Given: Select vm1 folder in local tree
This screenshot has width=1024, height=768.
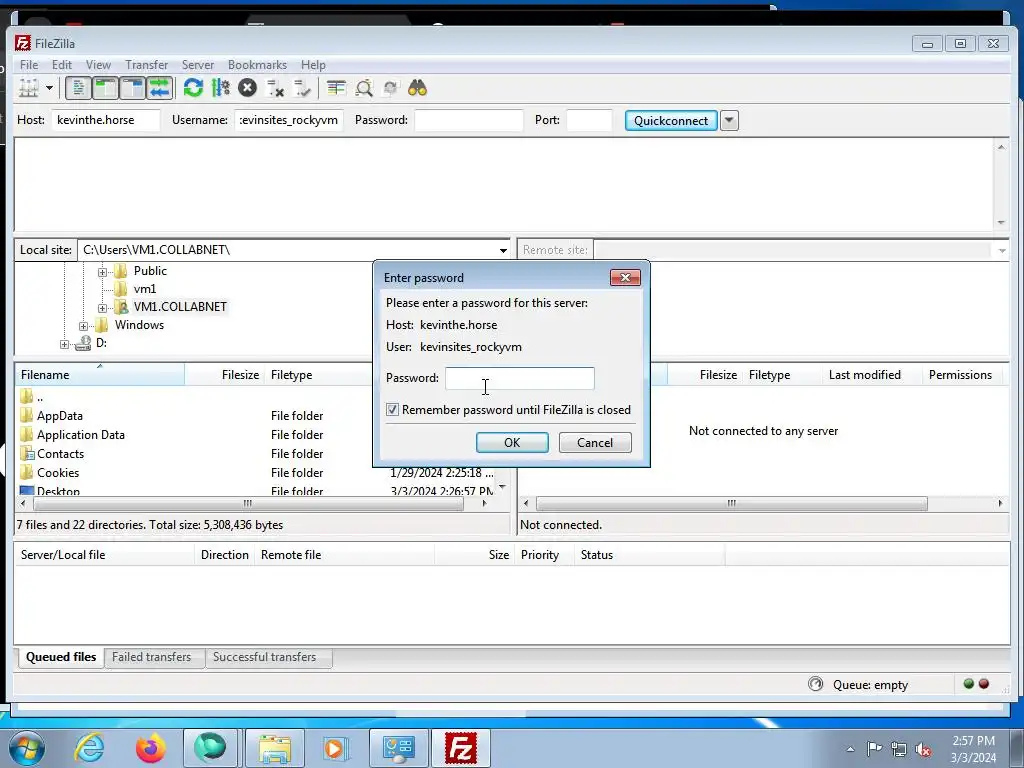Looking at the screenshot, I should (144, 289).
